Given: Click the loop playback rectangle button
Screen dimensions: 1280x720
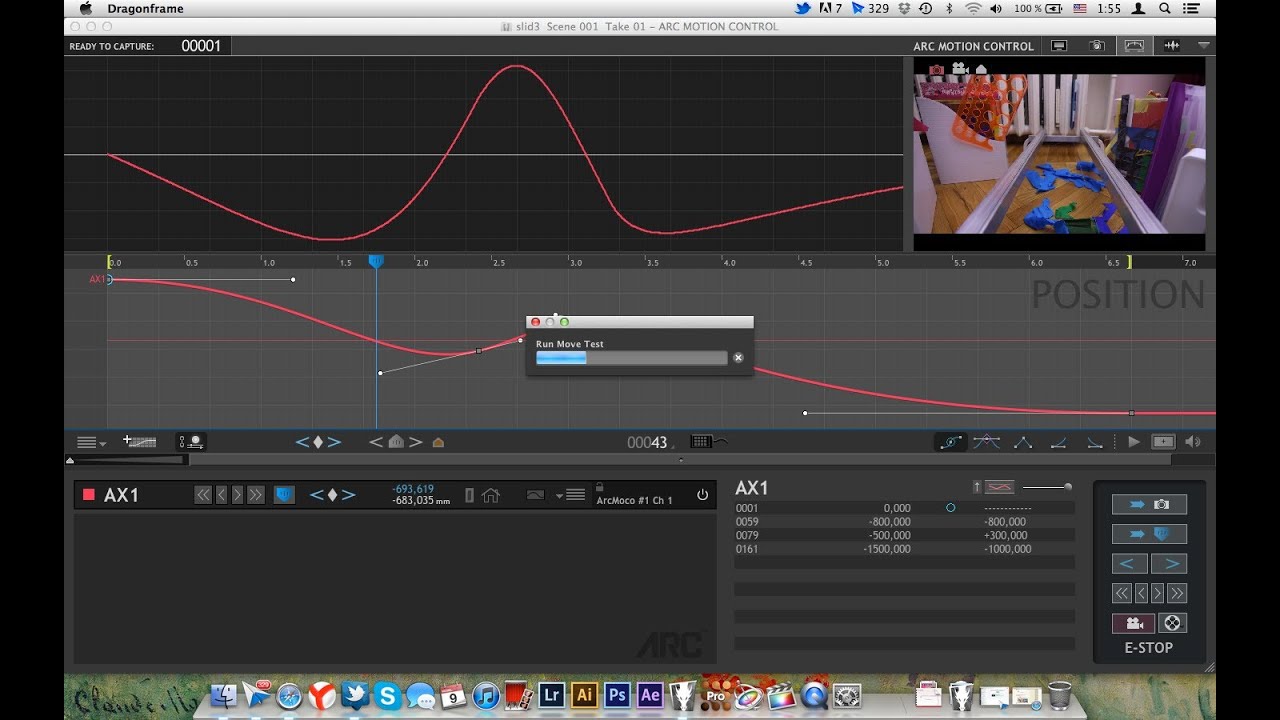Looking at the screenshot, I should (x=1163, y=441).
